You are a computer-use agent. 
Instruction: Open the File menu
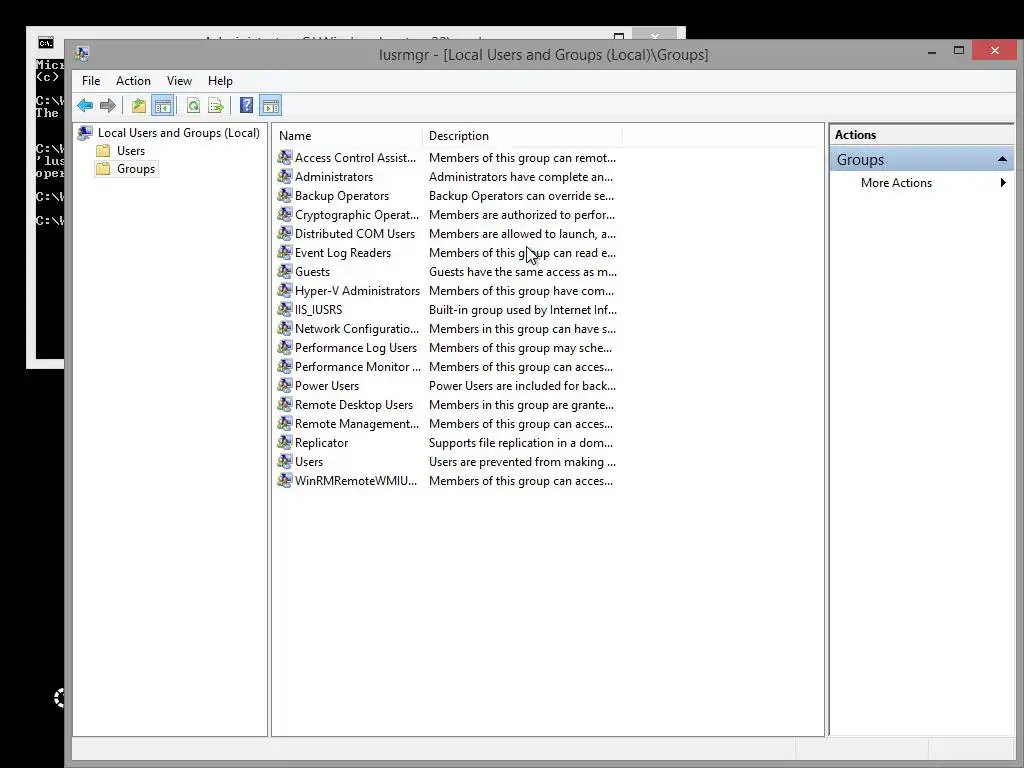[91, 81]
